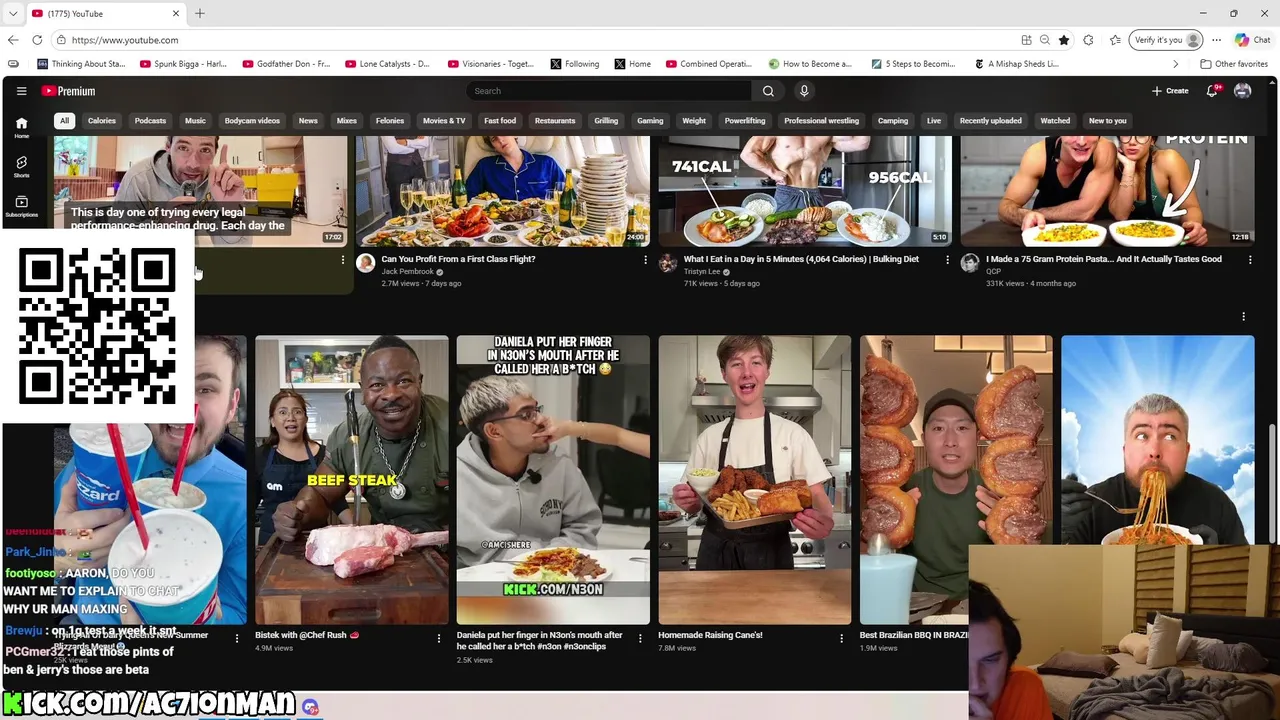Click the search magnifier button

[768, 91]
